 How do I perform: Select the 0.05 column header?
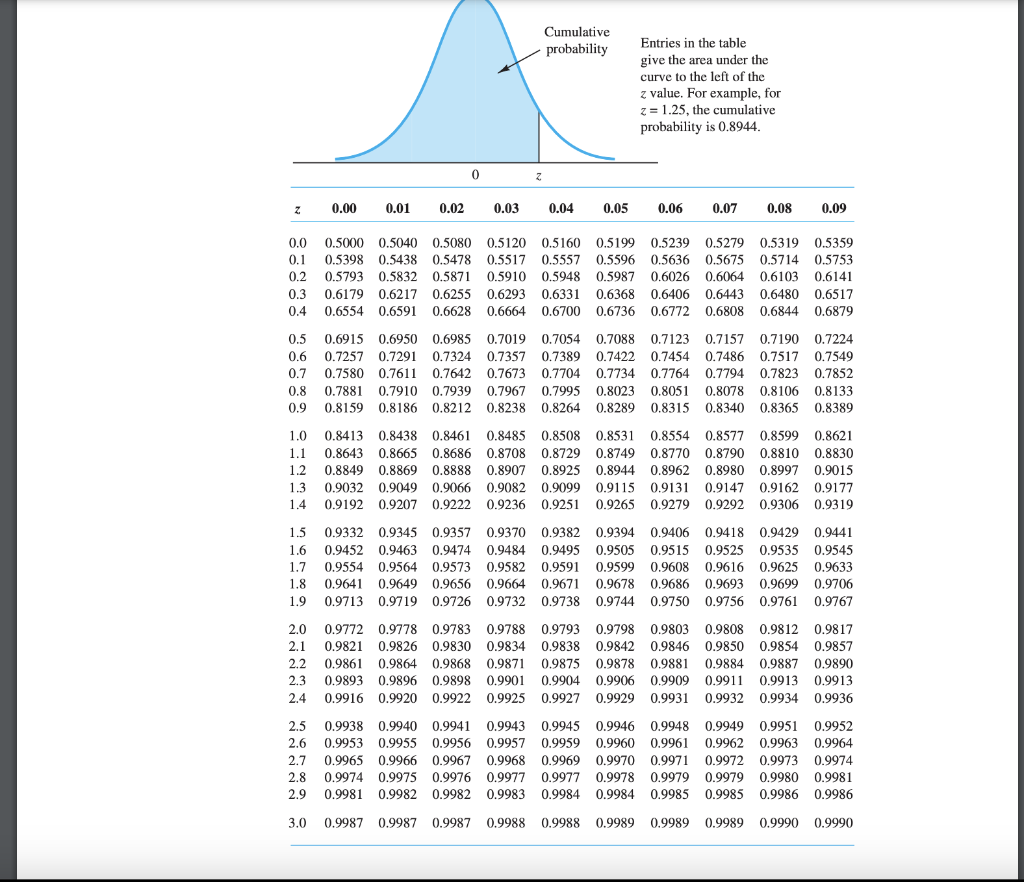click(x=616, y=208)
